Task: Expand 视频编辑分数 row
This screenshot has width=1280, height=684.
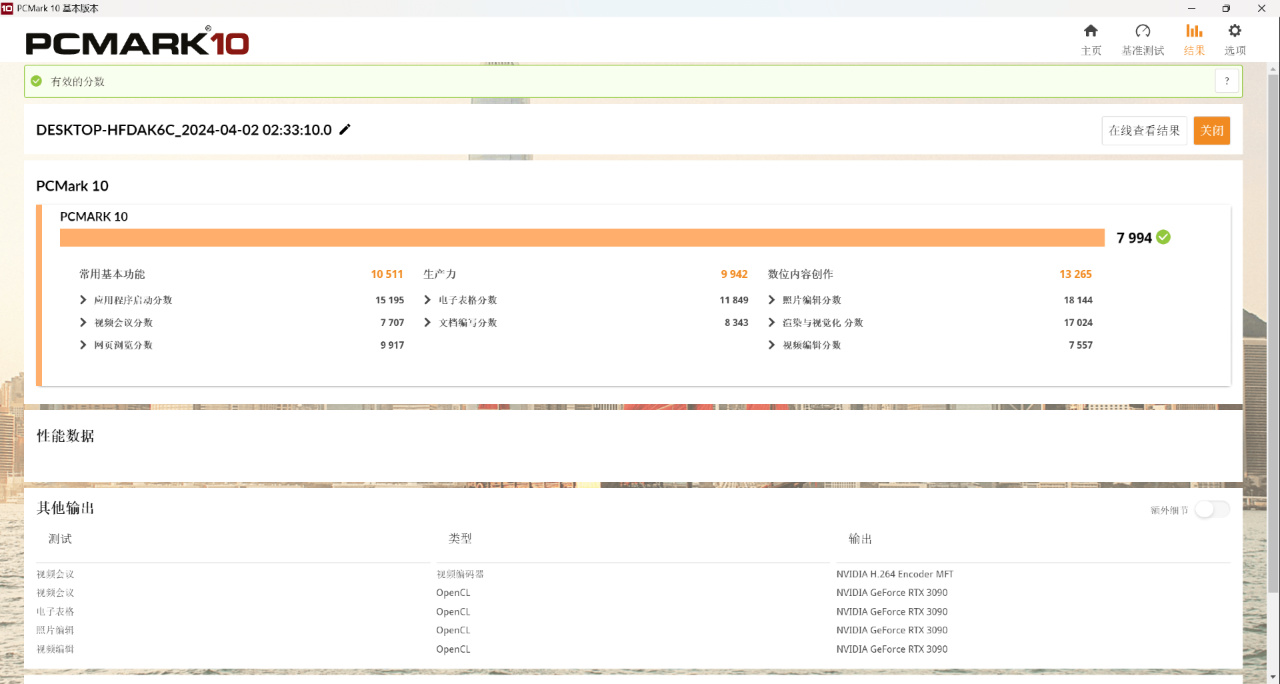Action: click(805, 344)
